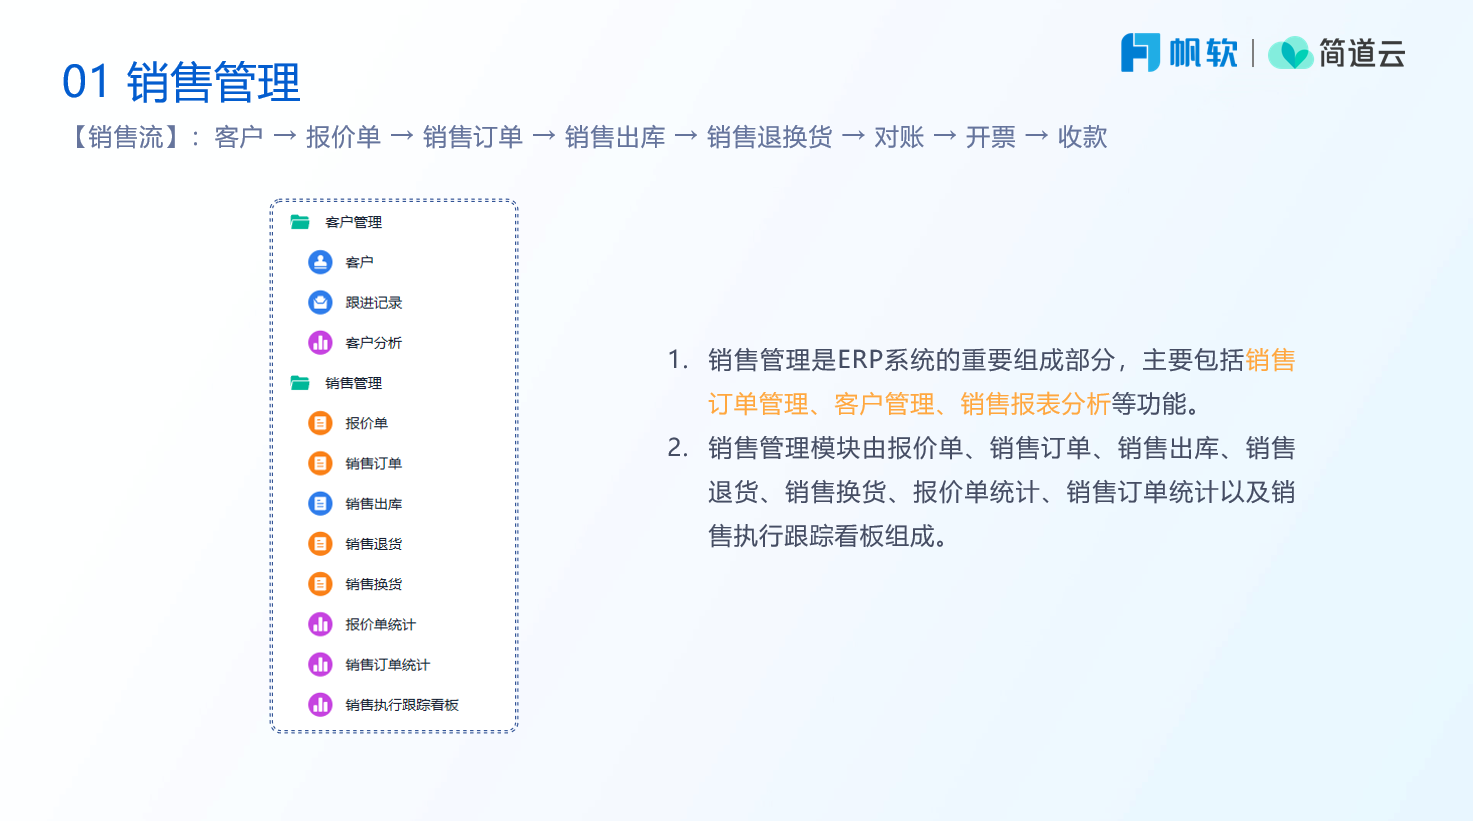
Task: Click 对账 in the sales flow line
Action: pos(899,137)
